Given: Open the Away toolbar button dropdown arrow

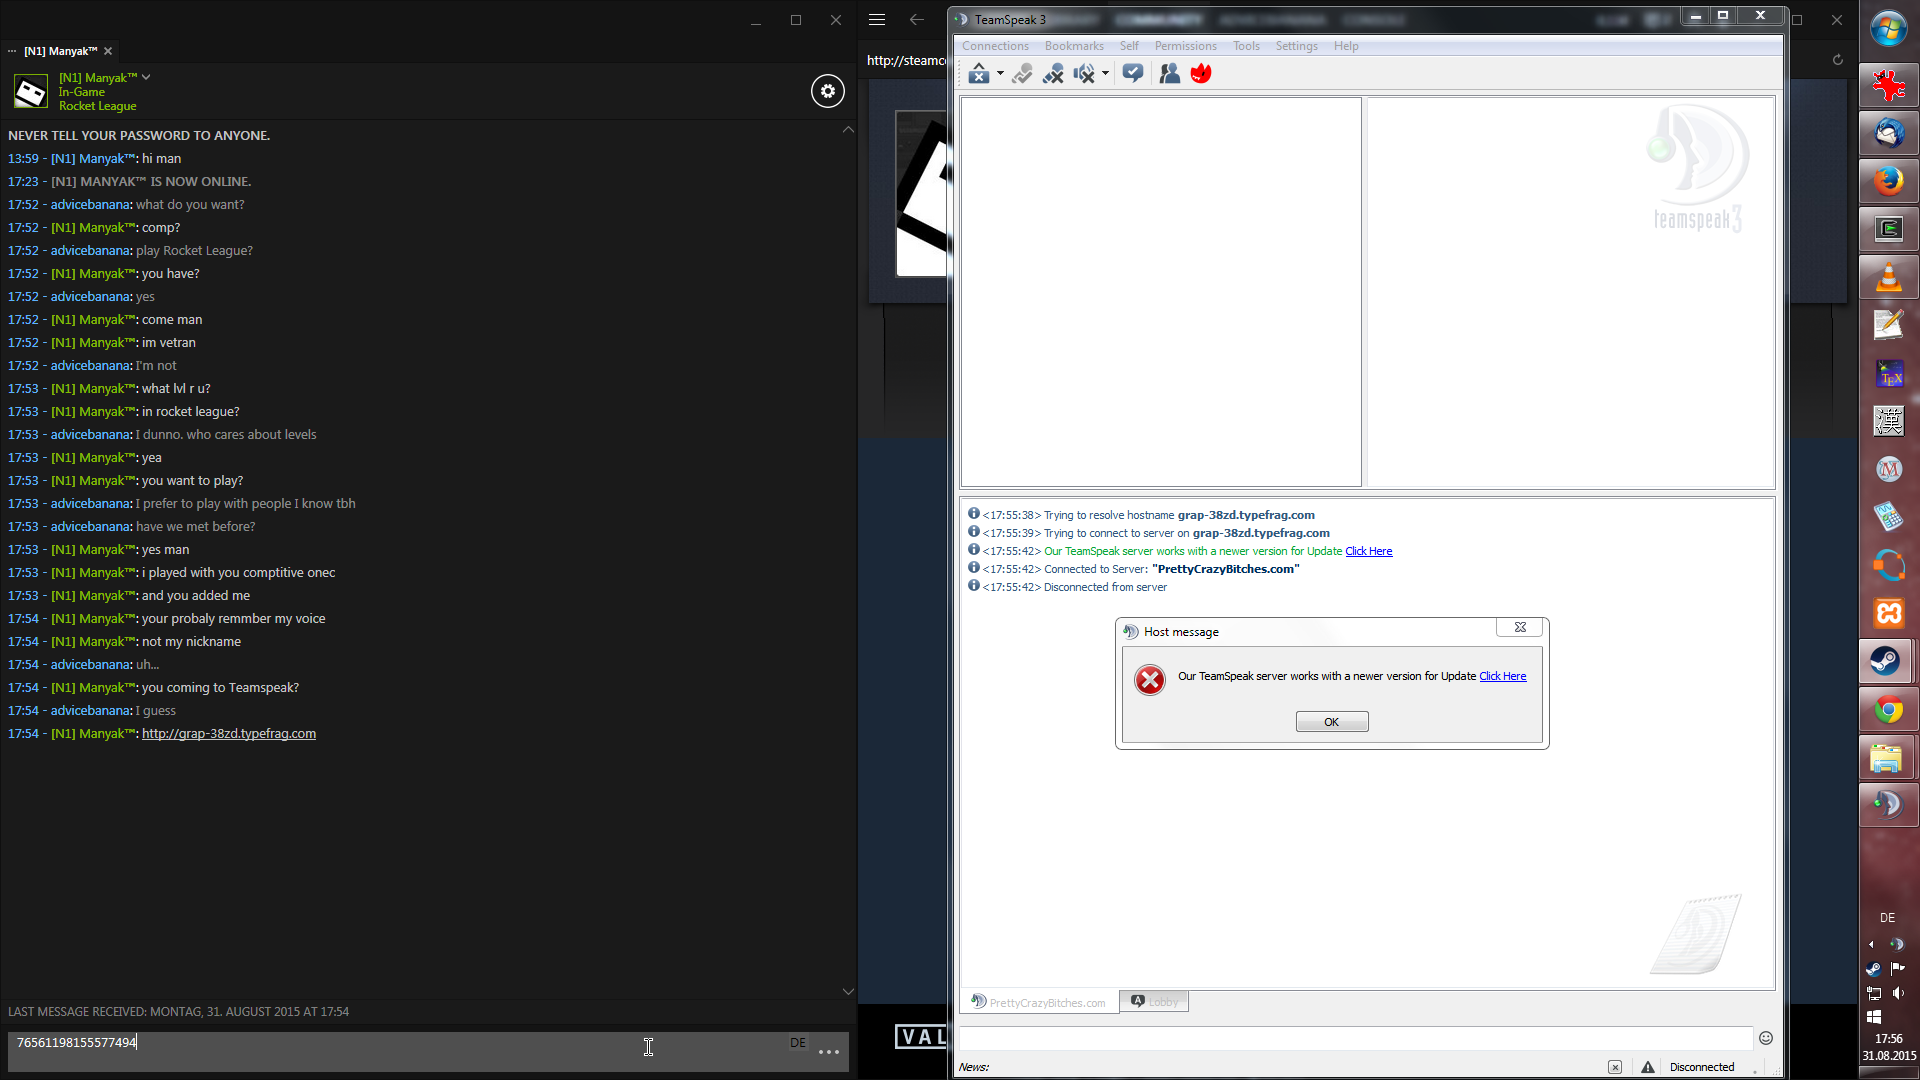Looking at the screenshot, I should click(x=1000, y=73).
